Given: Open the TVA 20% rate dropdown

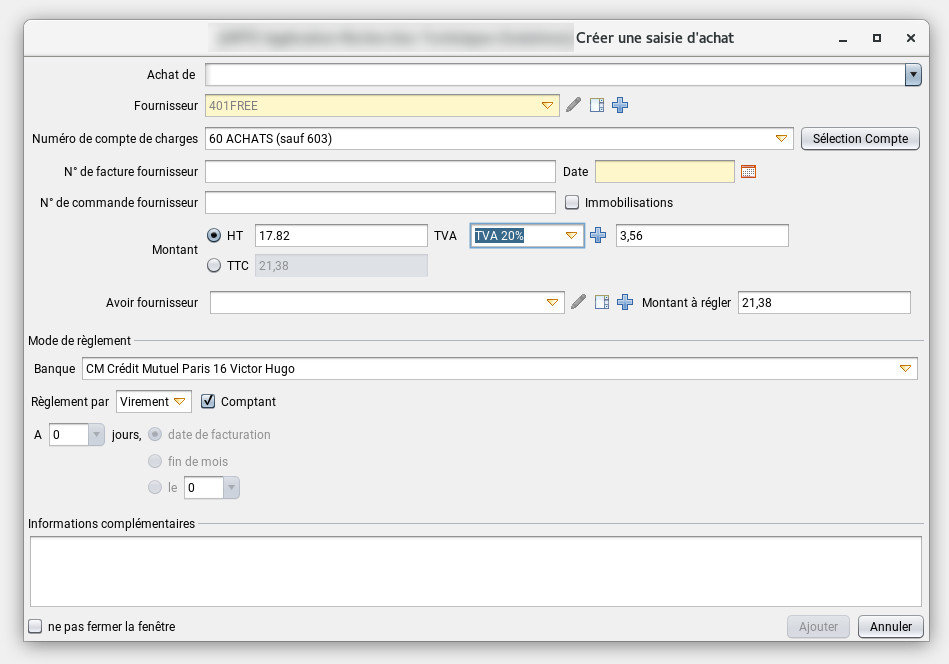Looking at the screenshot, I should point(571,236).
